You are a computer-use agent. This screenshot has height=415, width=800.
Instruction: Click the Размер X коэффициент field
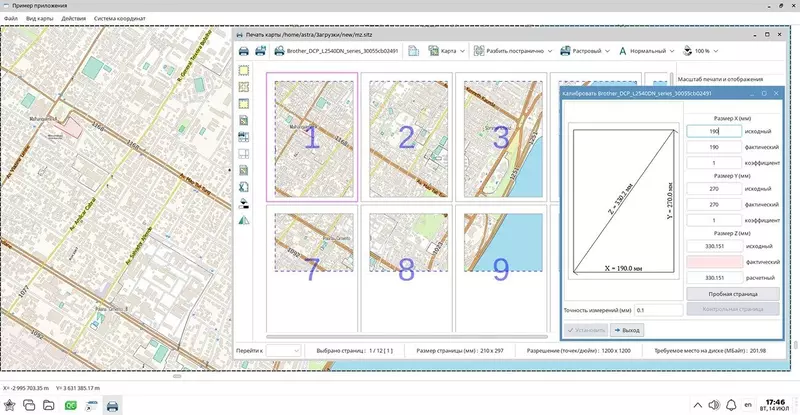tap(714, 163)
